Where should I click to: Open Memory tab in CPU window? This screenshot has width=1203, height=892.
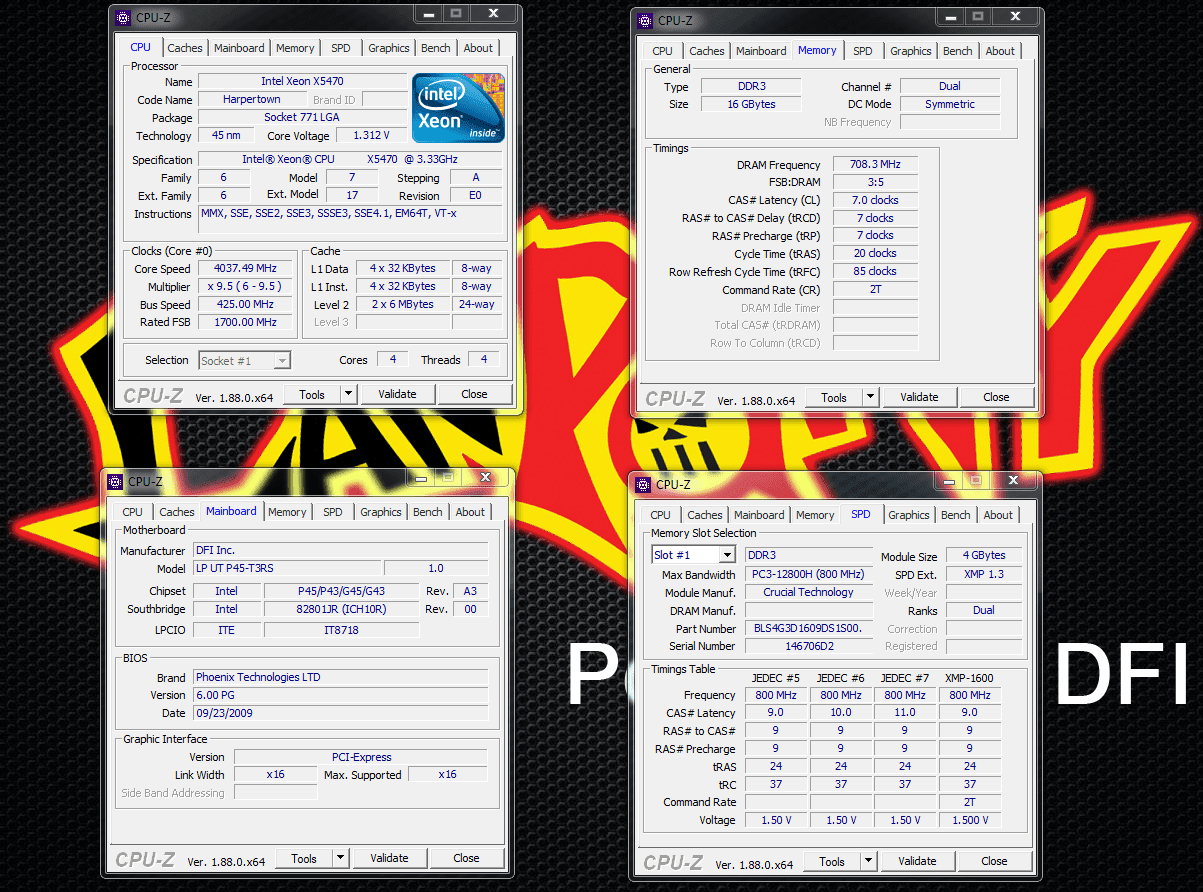(x=295, y=47)
